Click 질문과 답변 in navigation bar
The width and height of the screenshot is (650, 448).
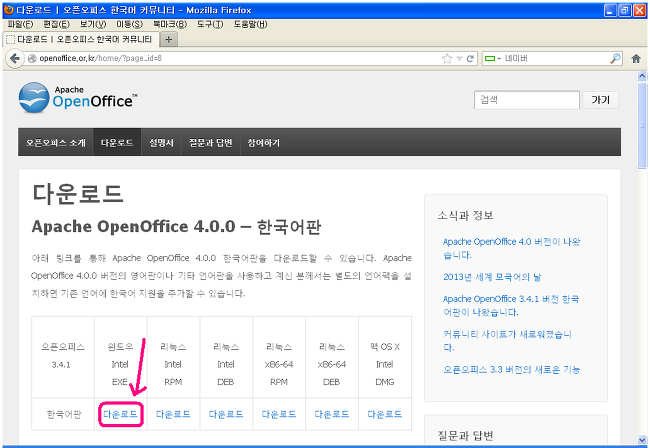pos(211,143)
